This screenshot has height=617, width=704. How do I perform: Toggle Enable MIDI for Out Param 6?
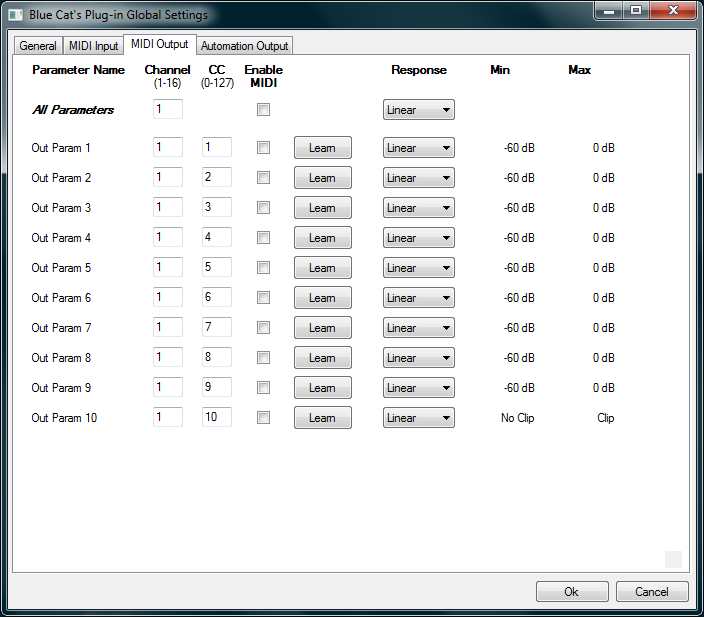tap(264, 298)
